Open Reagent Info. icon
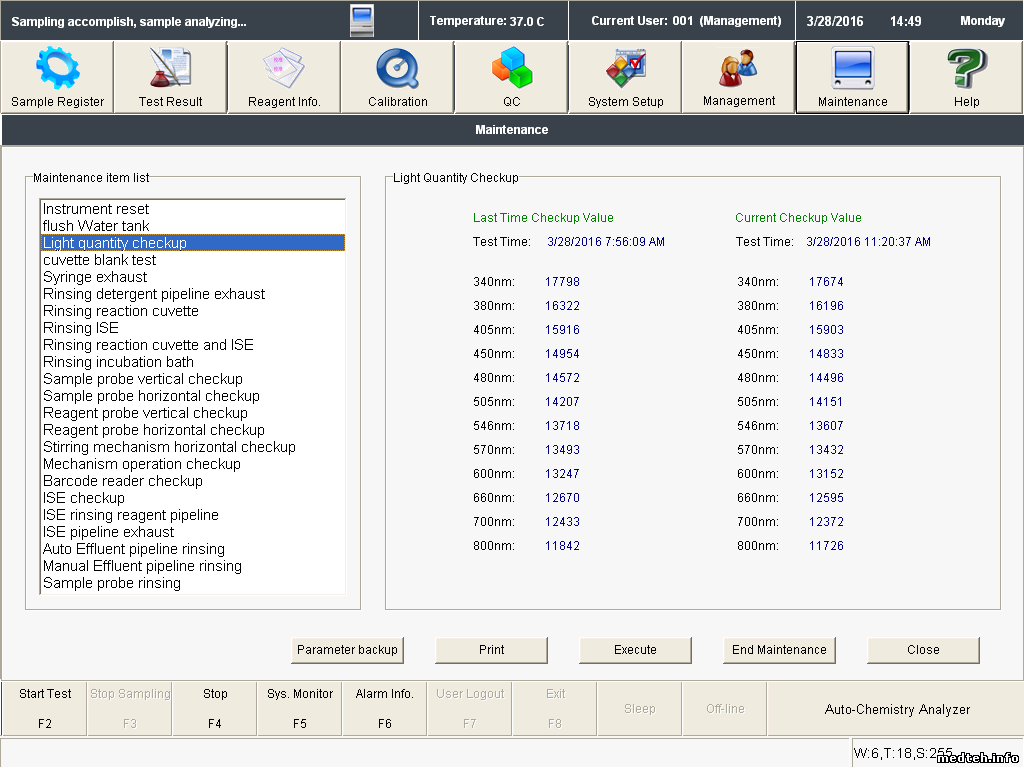Viewport: 1024px width, 768px height. pos(284,70)
